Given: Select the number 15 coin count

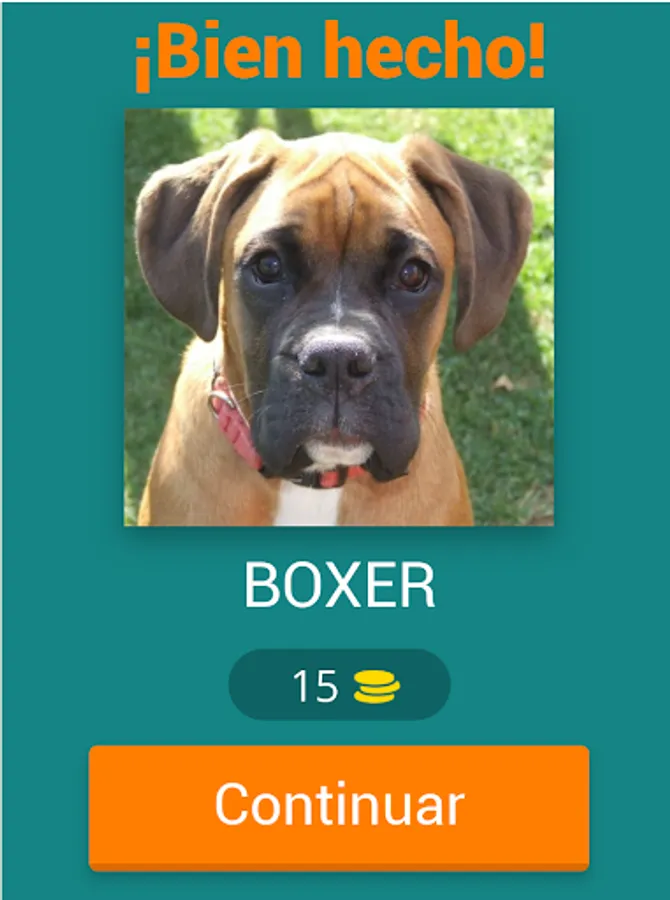Looking at the screenshot, I should pyautogui.click(x=315, y=686).
